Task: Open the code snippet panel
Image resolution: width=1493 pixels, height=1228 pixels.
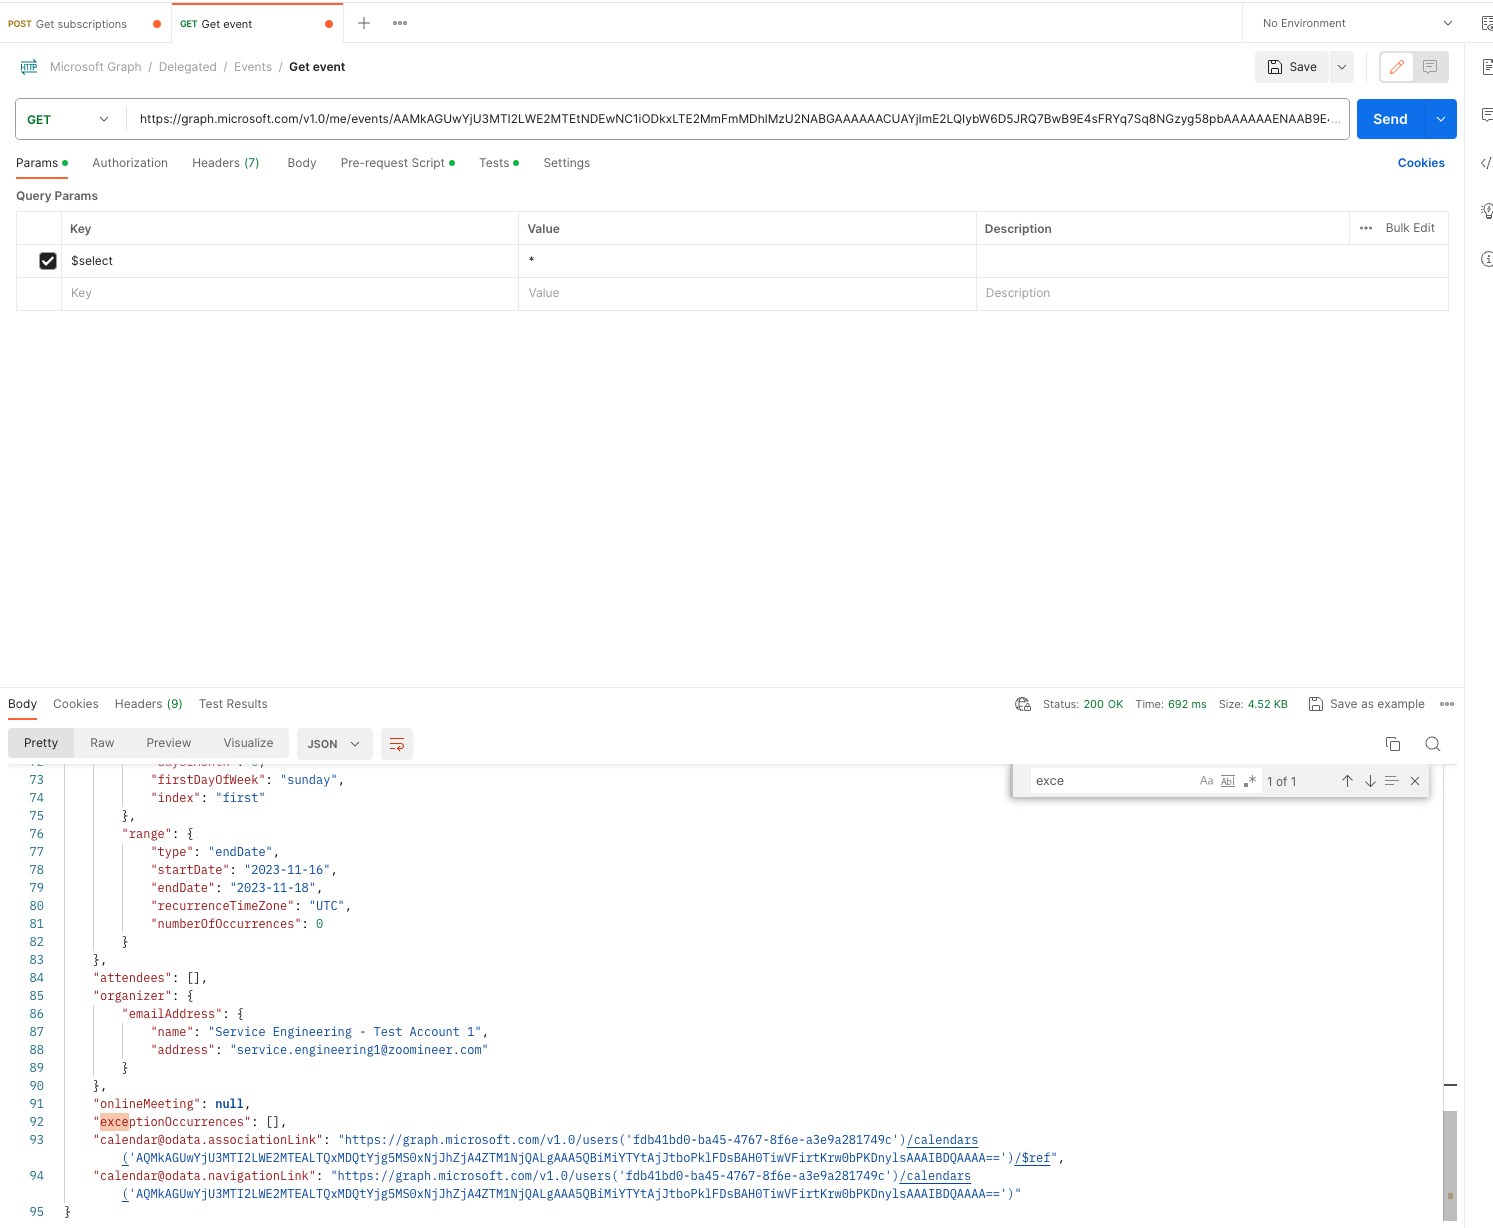Action: pos(1487,163)
